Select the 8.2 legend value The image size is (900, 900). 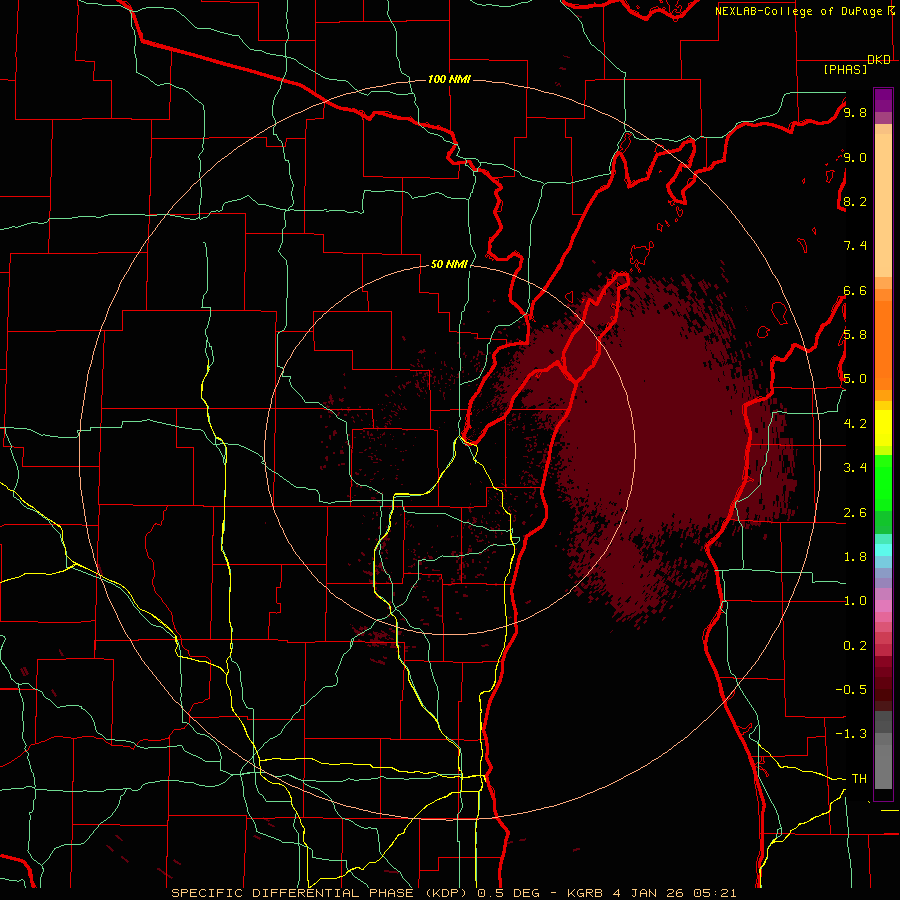855,201
